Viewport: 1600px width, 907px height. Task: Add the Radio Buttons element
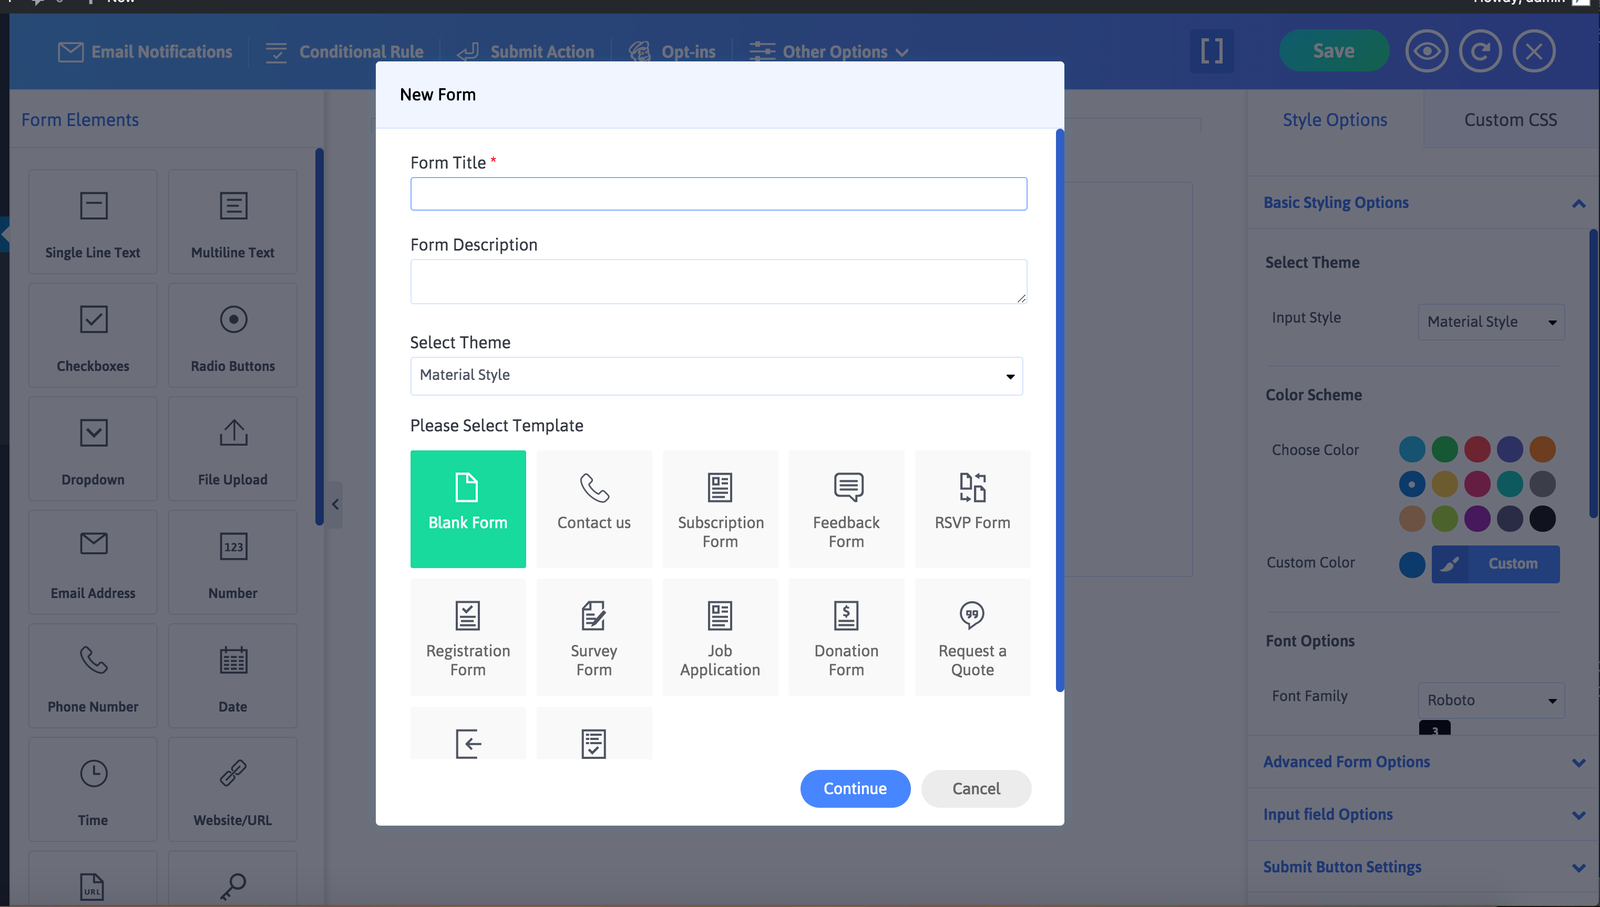pos(233,335)
